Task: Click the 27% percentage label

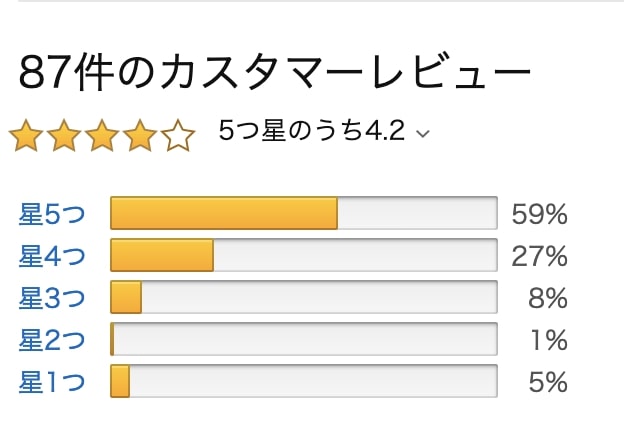Action: tap(539, 256)
